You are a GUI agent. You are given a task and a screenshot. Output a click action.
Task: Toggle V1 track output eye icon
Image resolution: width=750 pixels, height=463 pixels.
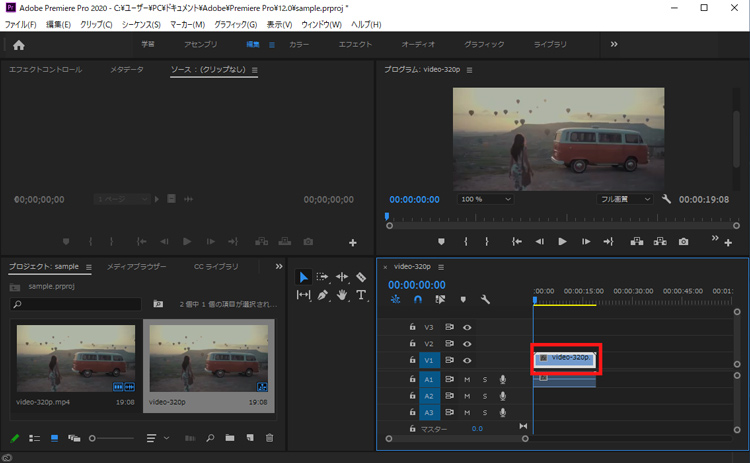(466, 360)
